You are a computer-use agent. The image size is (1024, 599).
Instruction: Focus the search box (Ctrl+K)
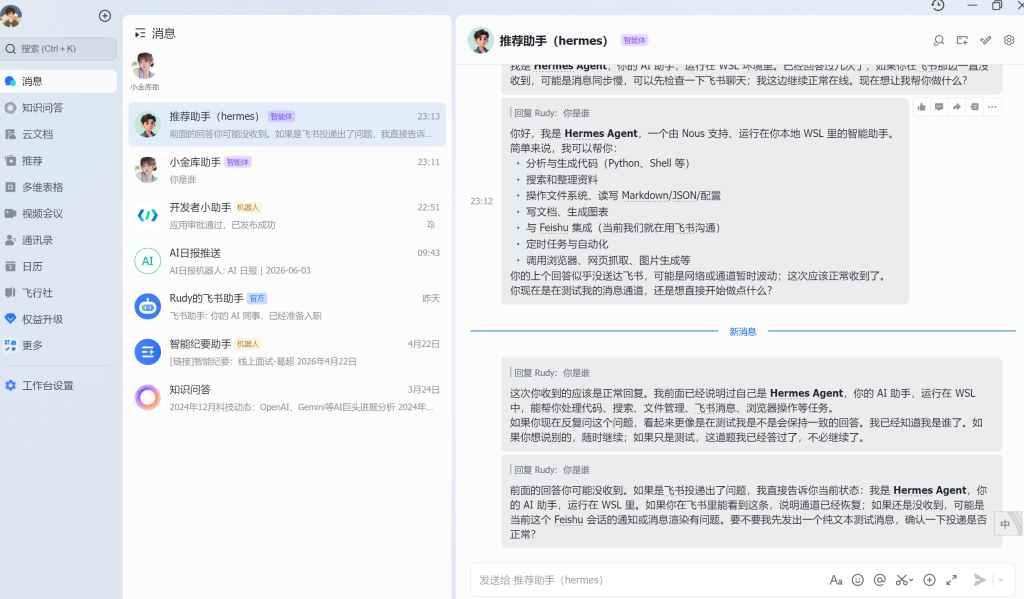click(59, 49)
